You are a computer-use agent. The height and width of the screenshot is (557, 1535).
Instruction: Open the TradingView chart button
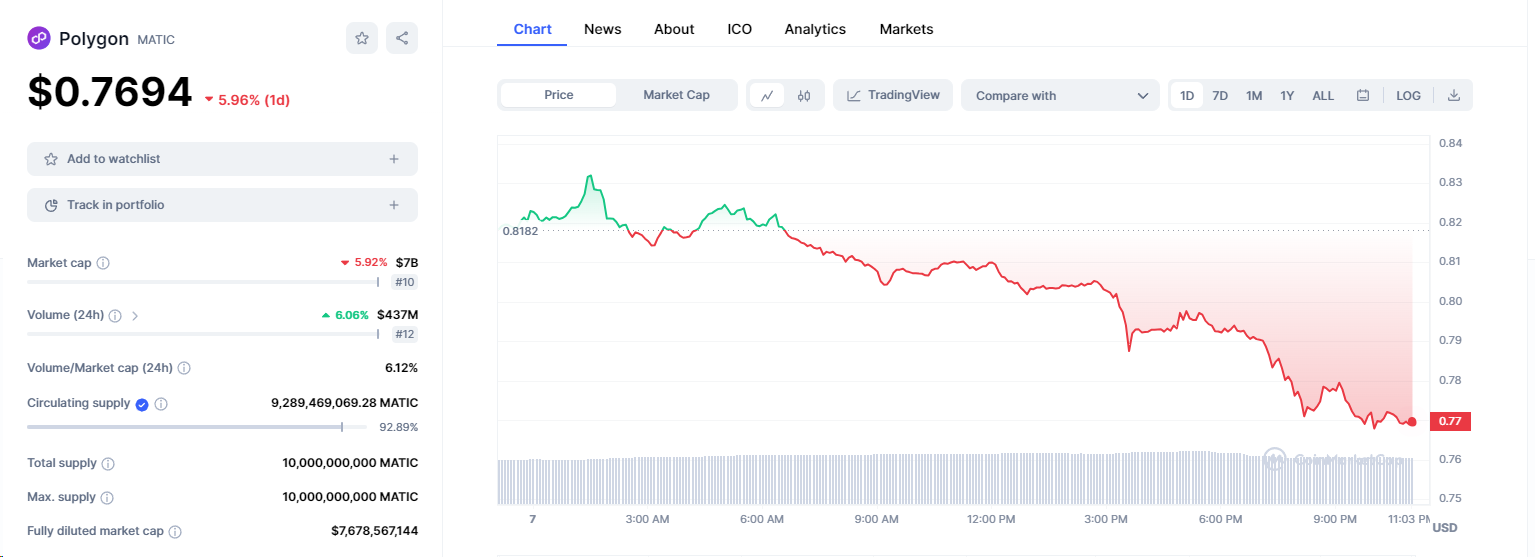pos(893,95)
